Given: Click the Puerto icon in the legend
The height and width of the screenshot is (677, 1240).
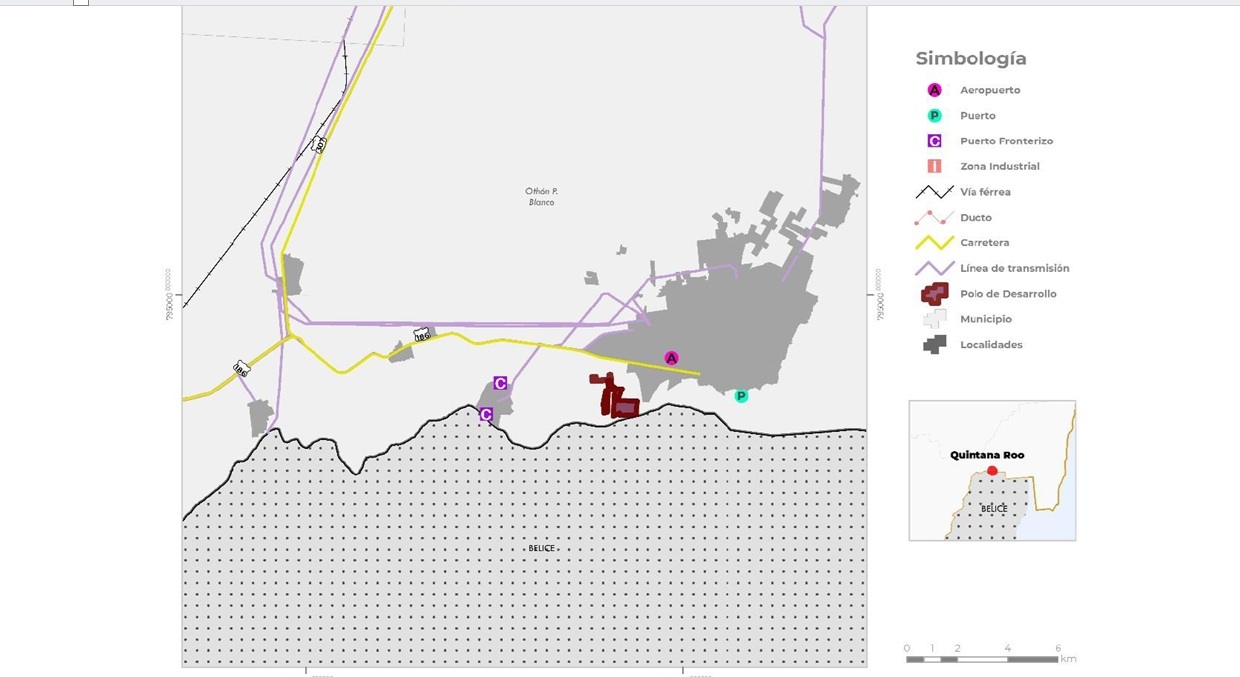Looking at the screenshot, I should tap(934, 116).
